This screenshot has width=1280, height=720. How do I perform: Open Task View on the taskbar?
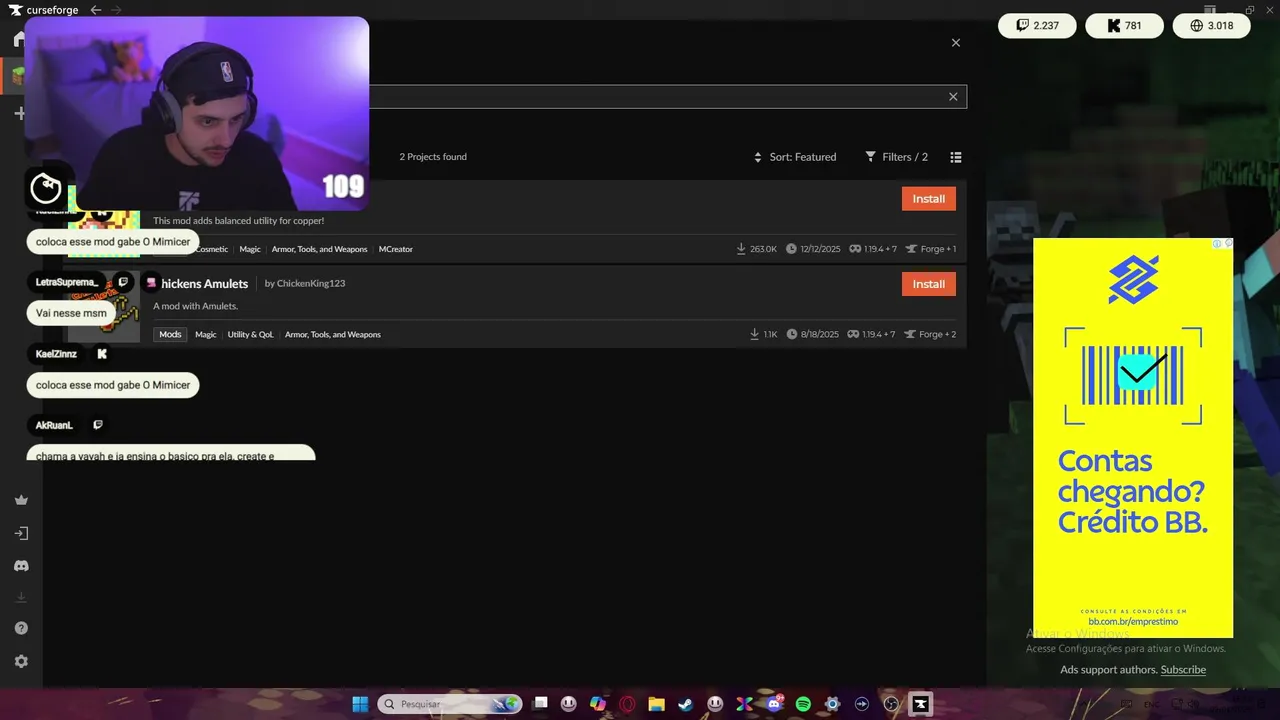tap(541, 704)
